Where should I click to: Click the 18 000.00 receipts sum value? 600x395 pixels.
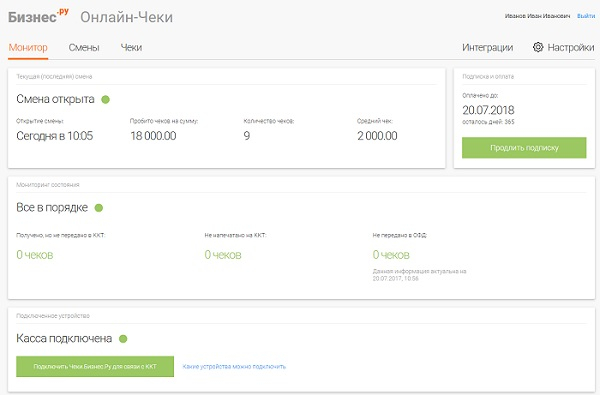153,136
